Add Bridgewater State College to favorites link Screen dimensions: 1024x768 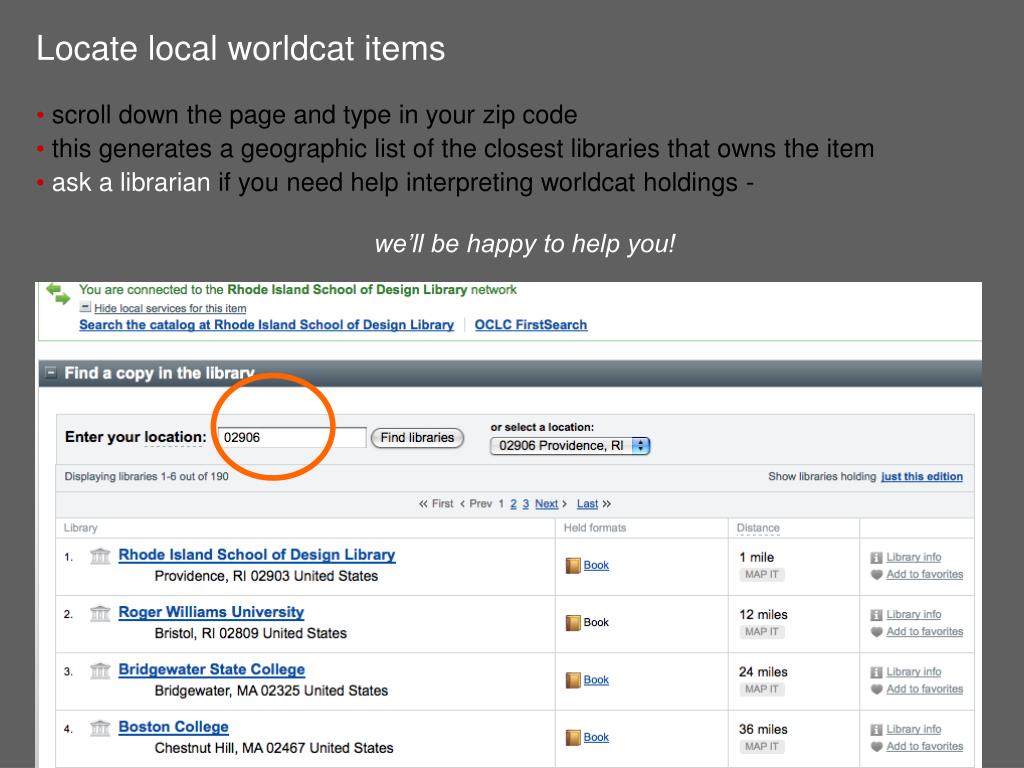click(x=925, y=689)
